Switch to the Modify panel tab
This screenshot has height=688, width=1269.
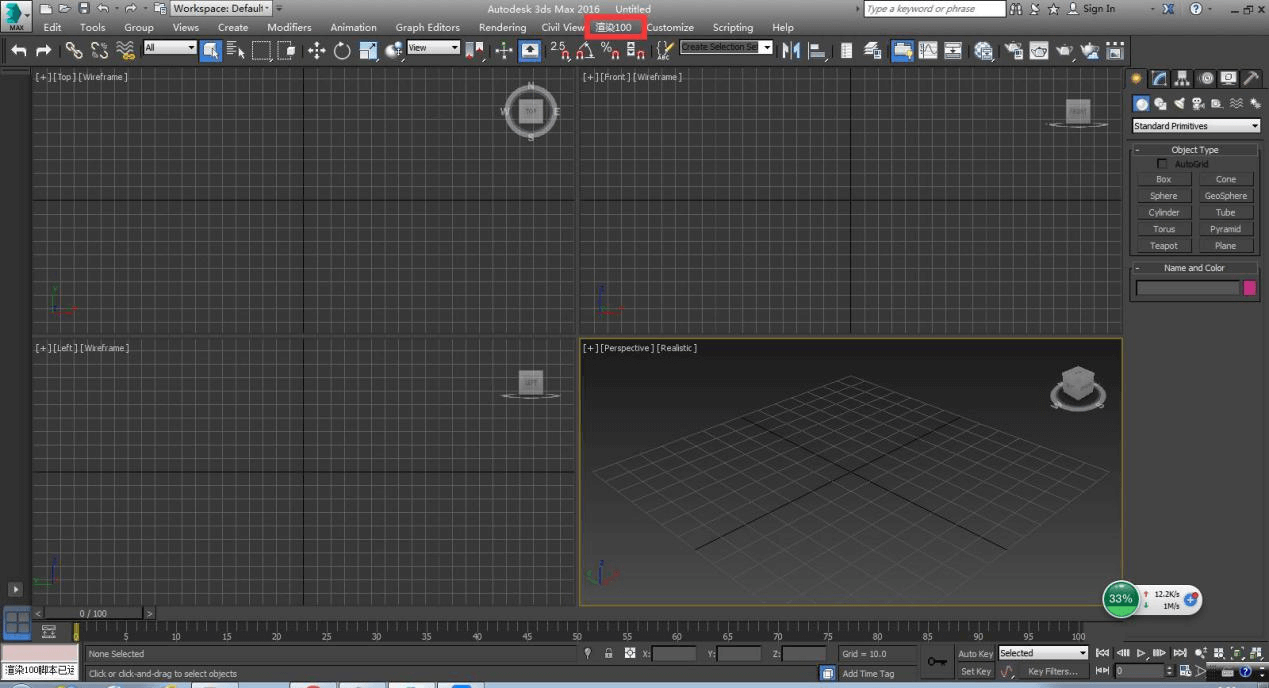pyautogui.click(x=1159, y=79)
